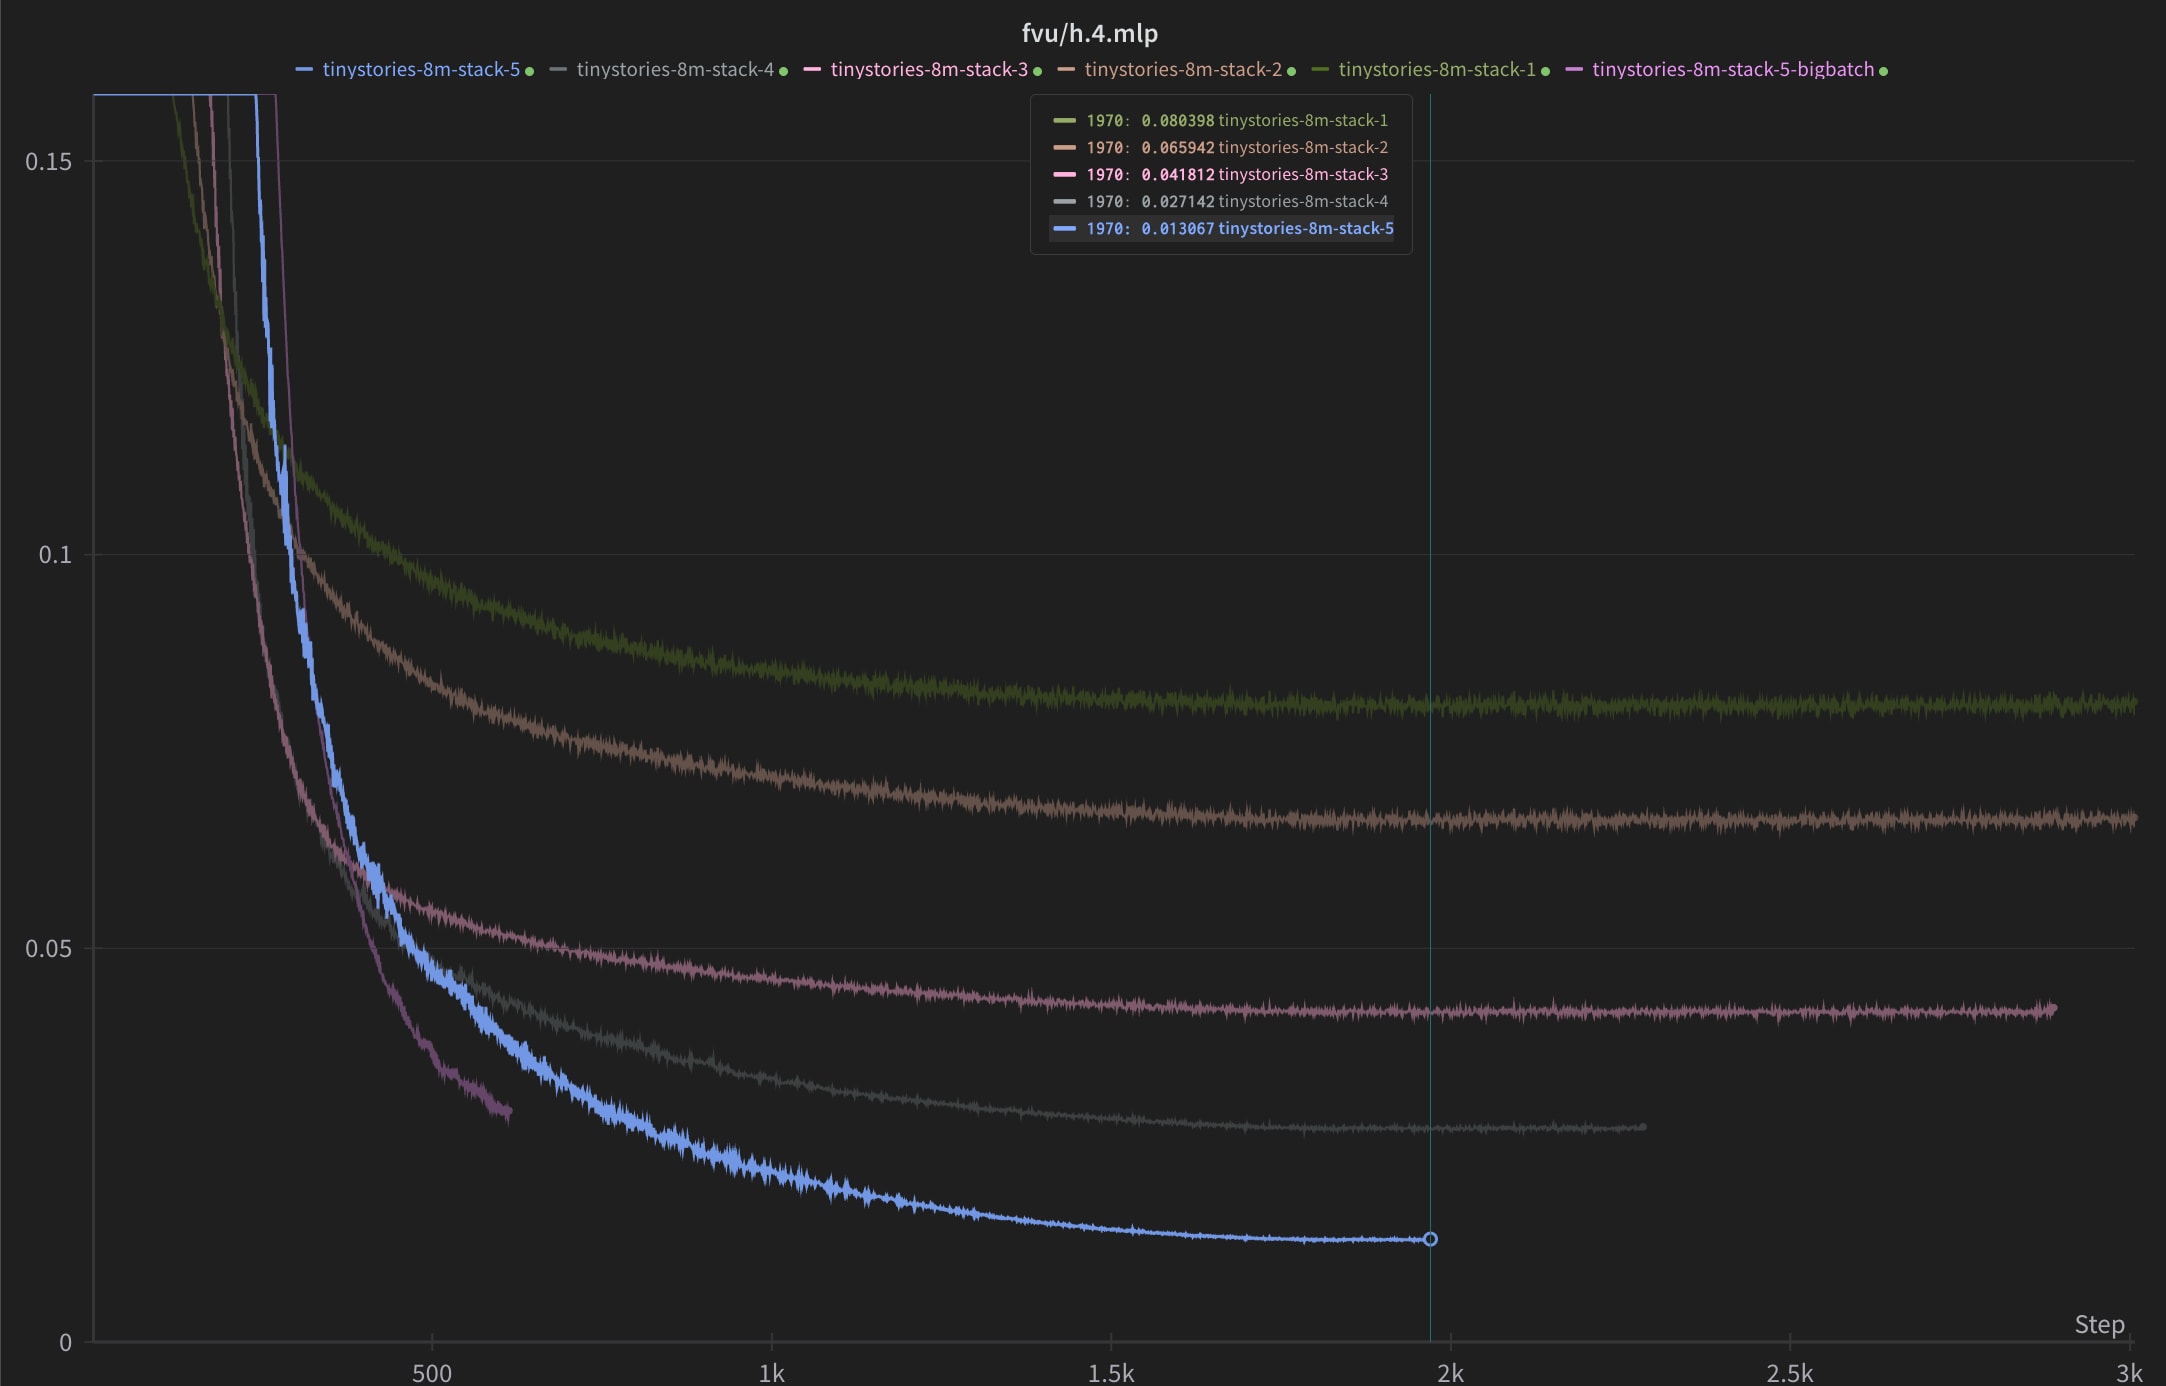2166x1386 pixels.
Task: Click blue line swatch before stack-5 legend
Action: 304,69
